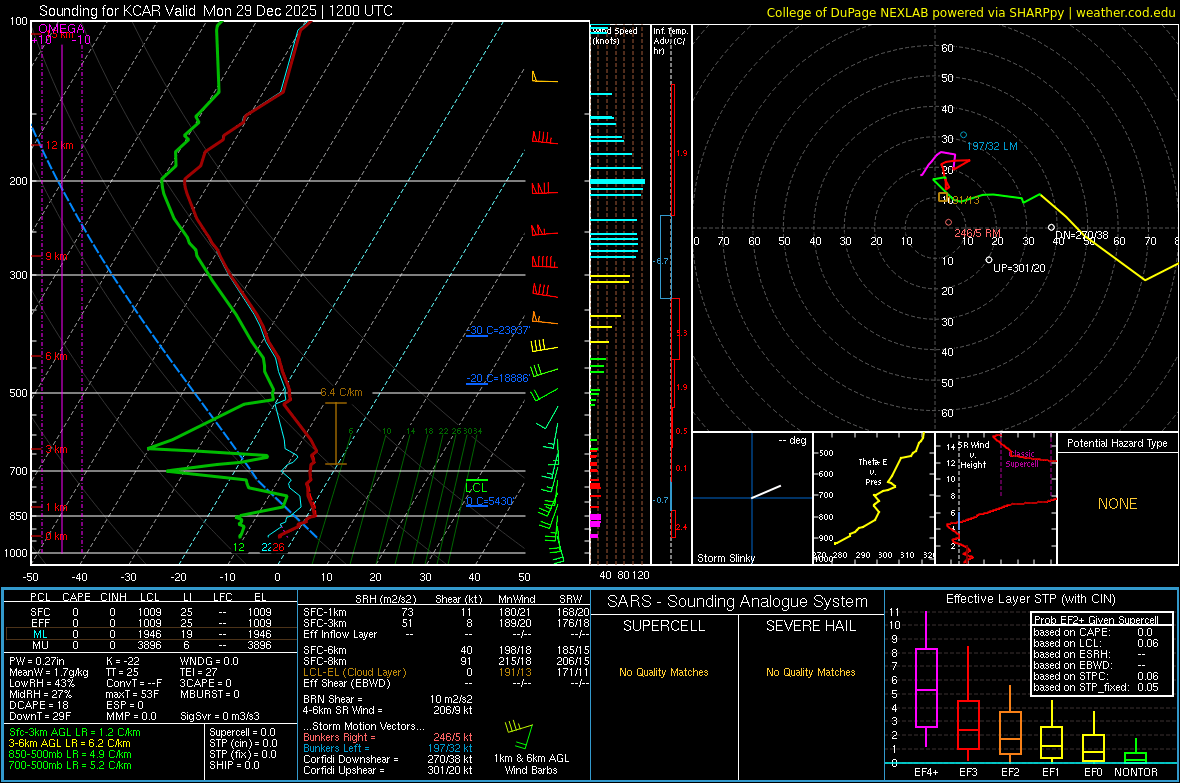Click the Sfc-3km AGL LR = 1.2 C/km line
This screenshot has height=783, width=1180.
(x=75, y=732)
